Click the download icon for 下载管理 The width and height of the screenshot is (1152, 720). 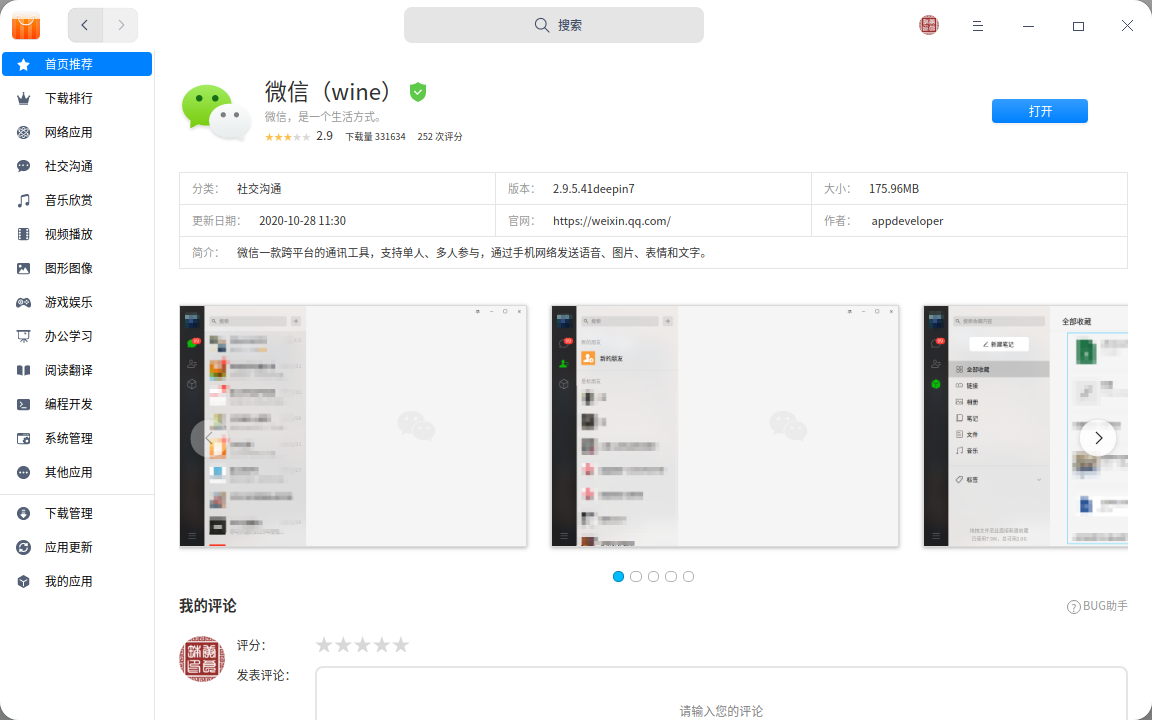[24, 514]
